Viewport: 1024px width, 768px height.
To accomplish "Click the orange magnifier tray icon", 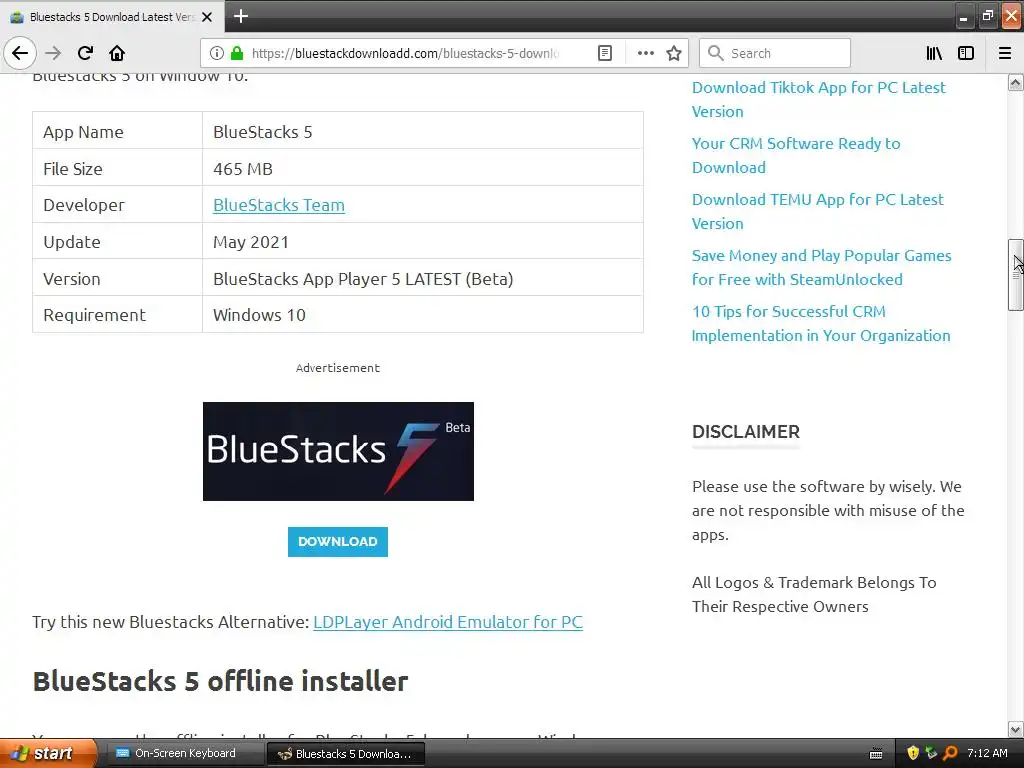I will (950, 753).
